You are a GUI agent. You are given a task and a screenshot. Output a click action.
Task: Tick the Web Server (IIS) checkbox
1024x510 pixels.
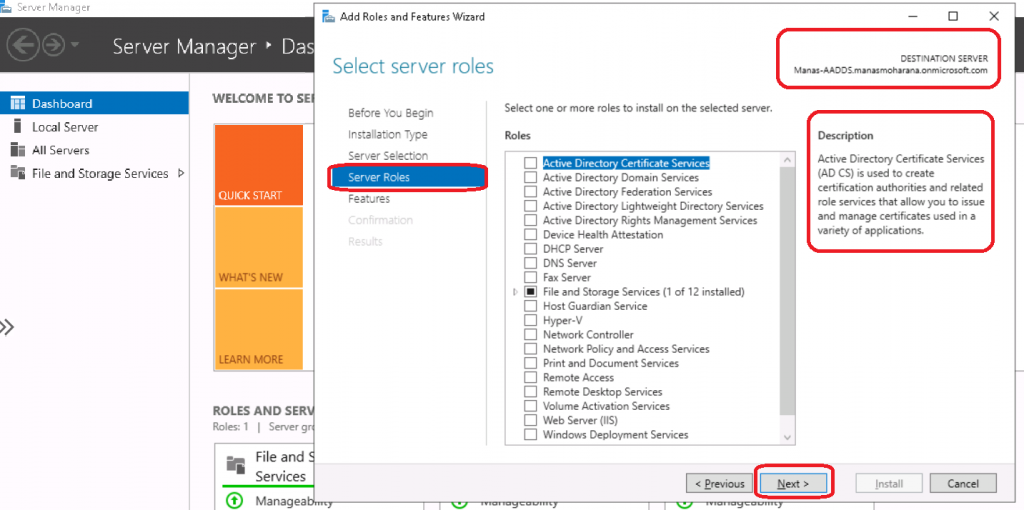(x=531, y=421)
